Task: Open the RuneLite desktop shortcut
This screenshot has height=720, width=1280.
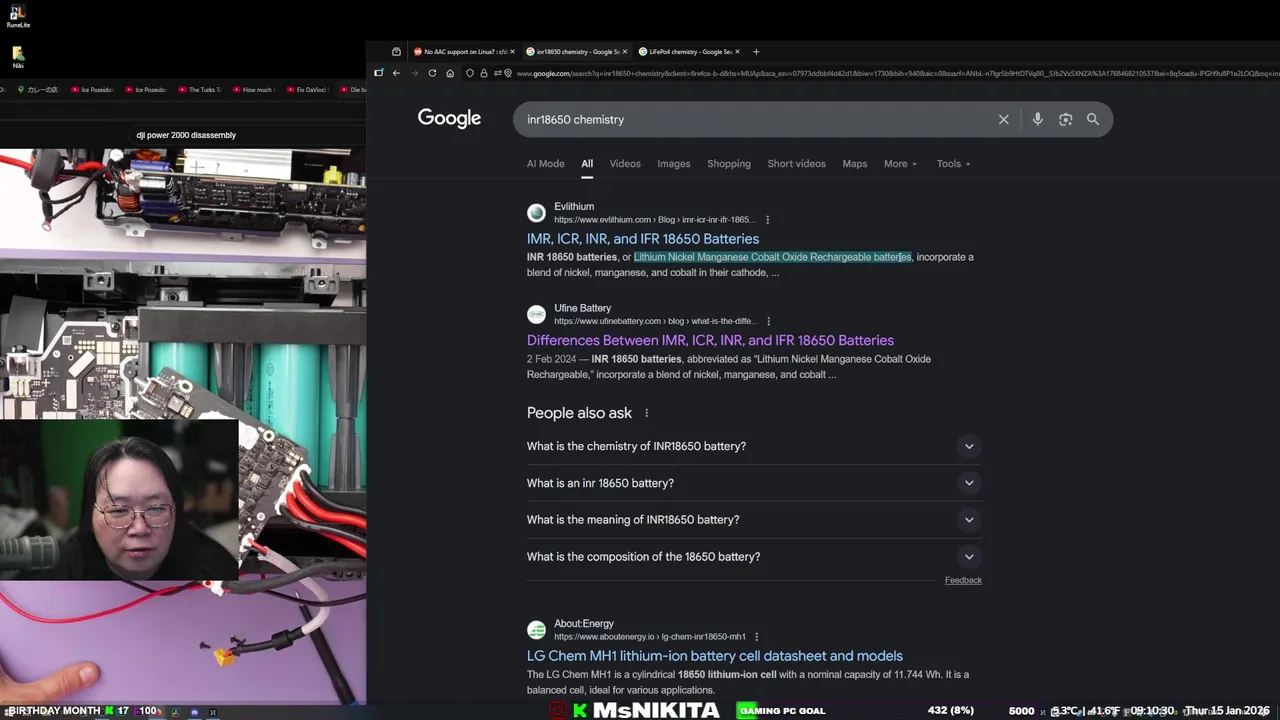Action: point(17,16)
